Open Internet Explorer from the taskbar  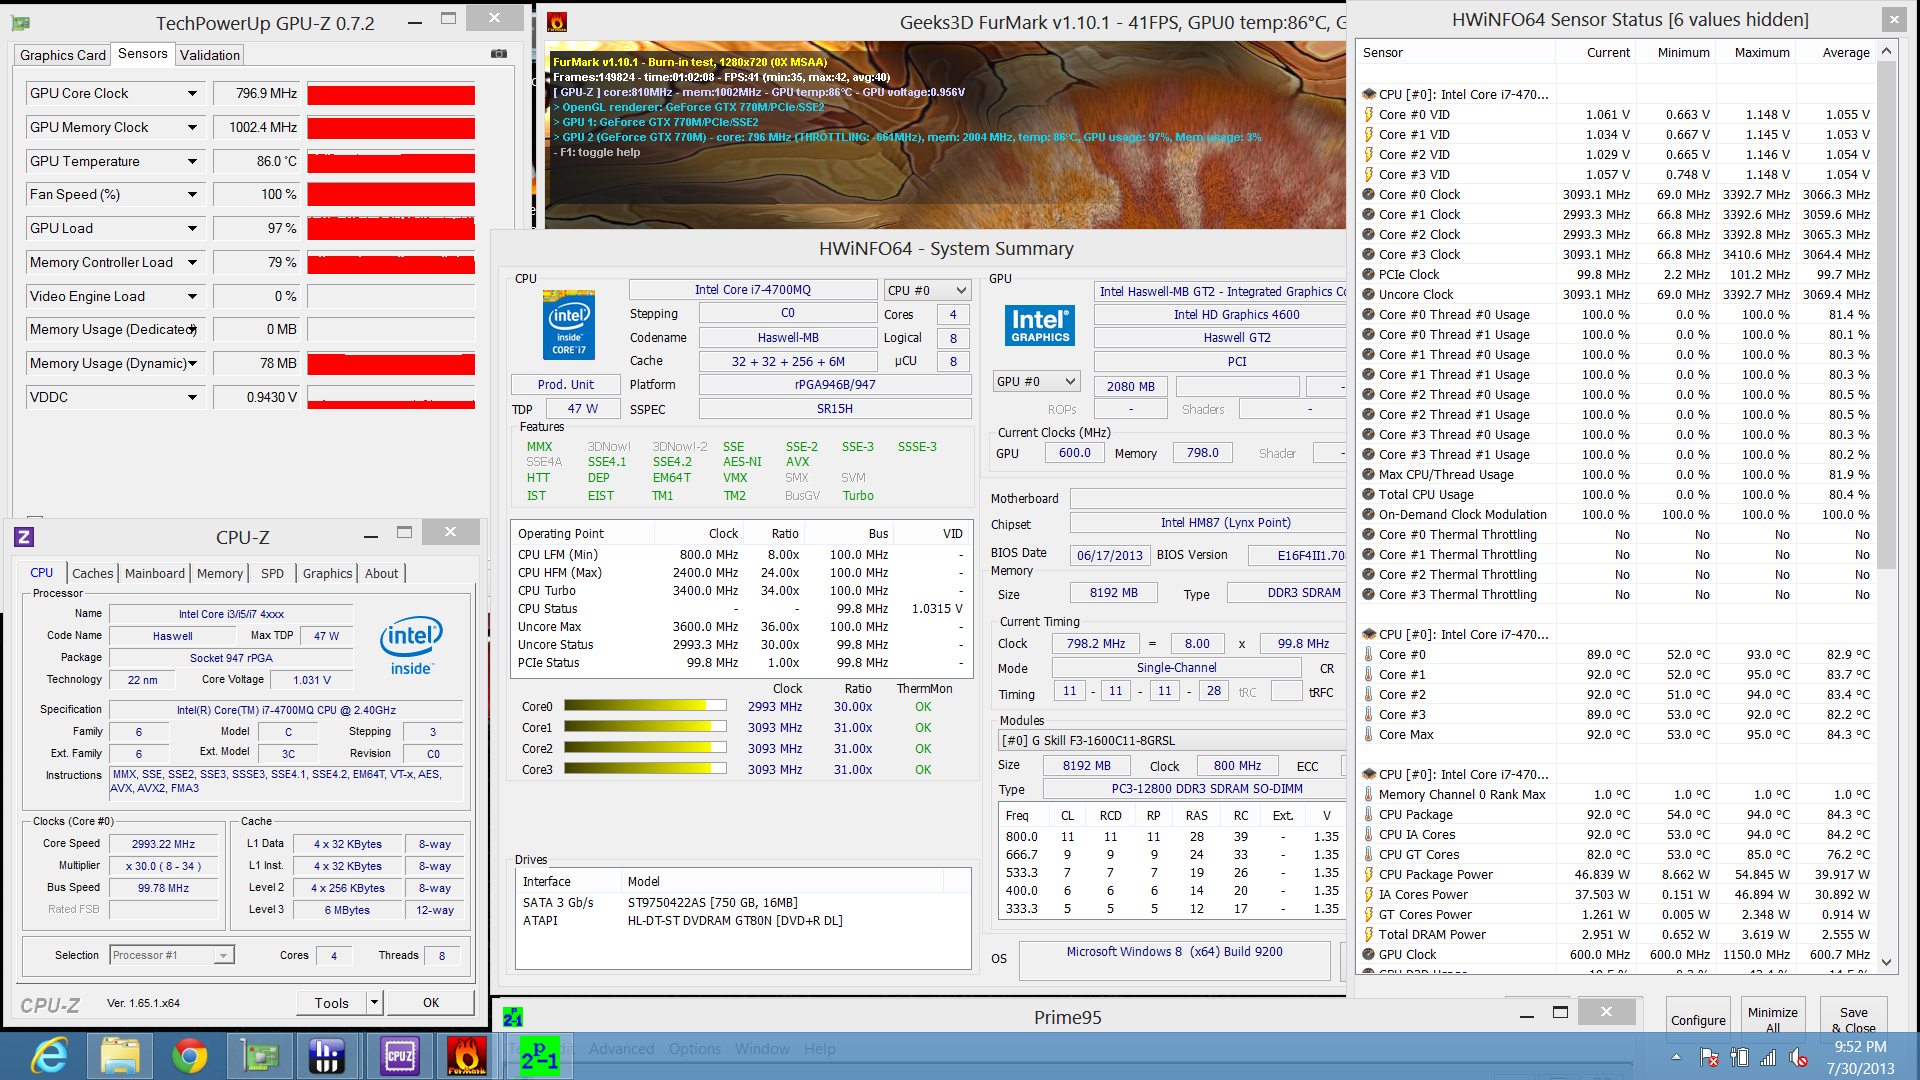(x=49, y=1056)
